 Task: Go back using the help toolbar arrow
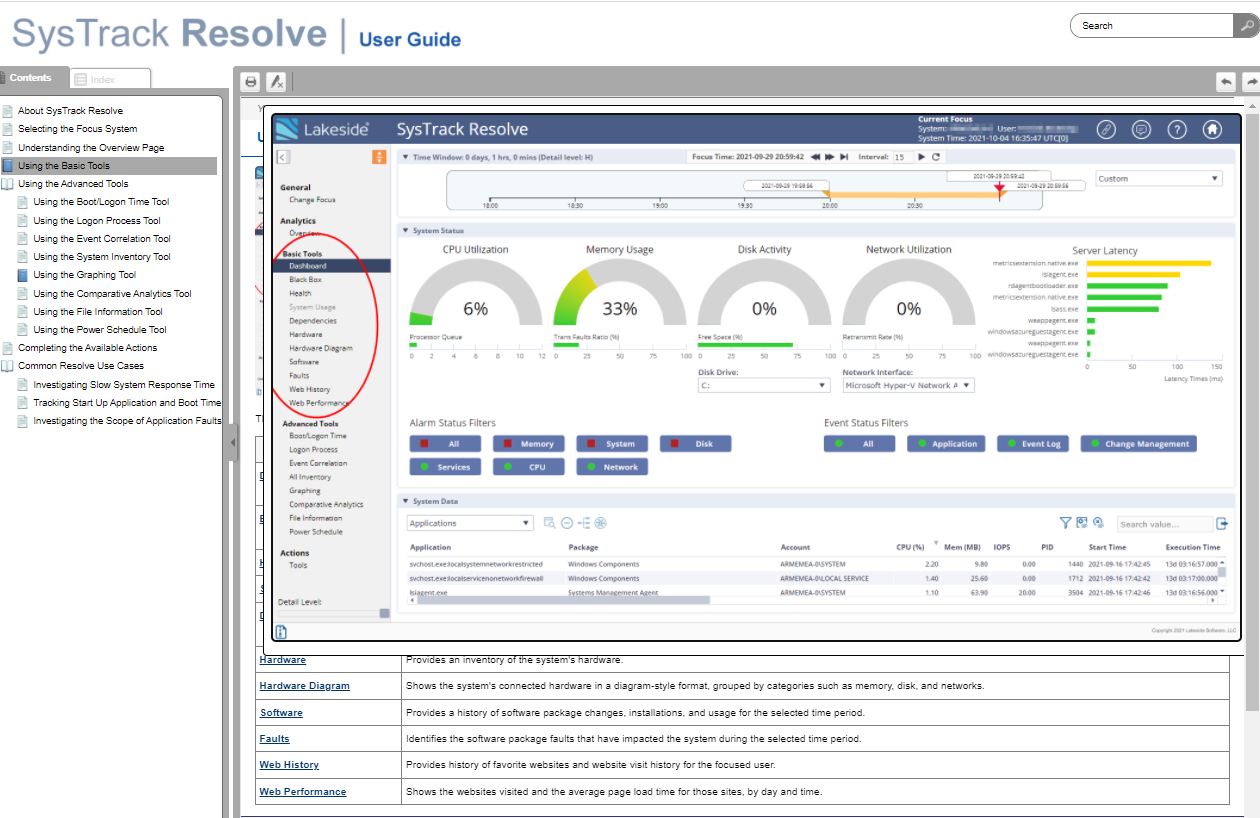[x=1225, y=82]
